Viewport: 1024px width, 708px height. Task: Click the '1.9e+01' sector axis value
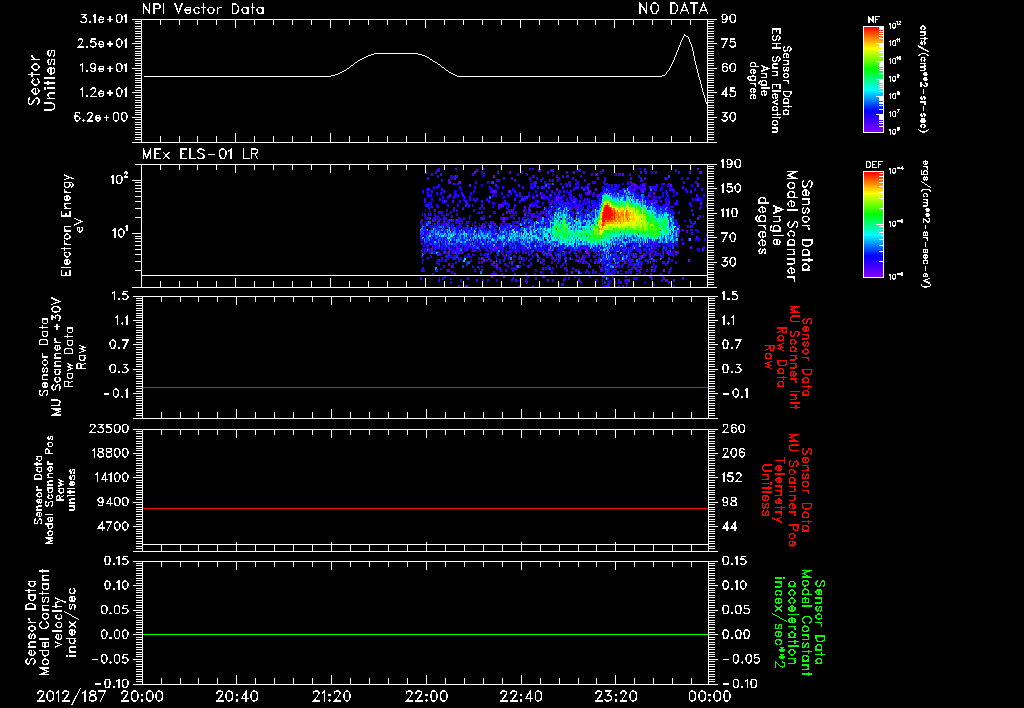coord(104,68)
